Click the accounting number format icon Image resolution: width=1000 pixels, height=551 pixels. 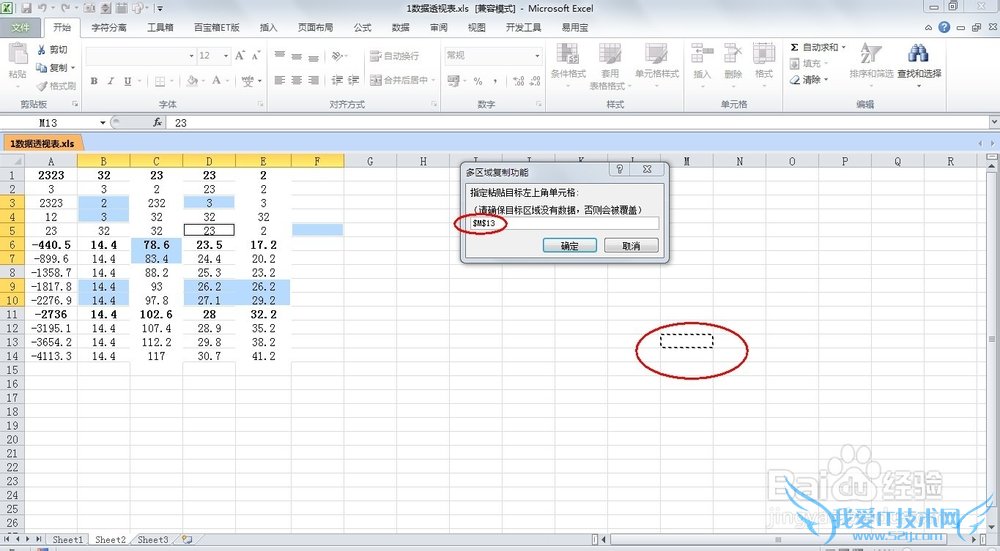[x=453, y=81]
